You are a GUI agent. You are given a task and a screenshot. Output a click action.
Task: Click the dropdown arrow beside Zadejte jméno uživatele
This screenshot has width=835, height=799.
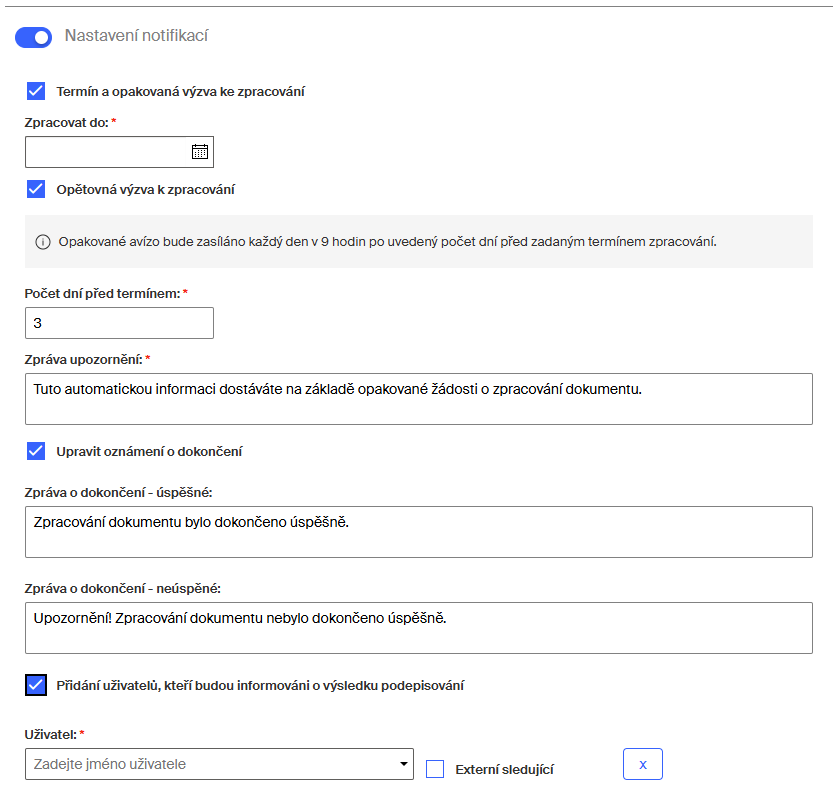(x=402, y=764)
